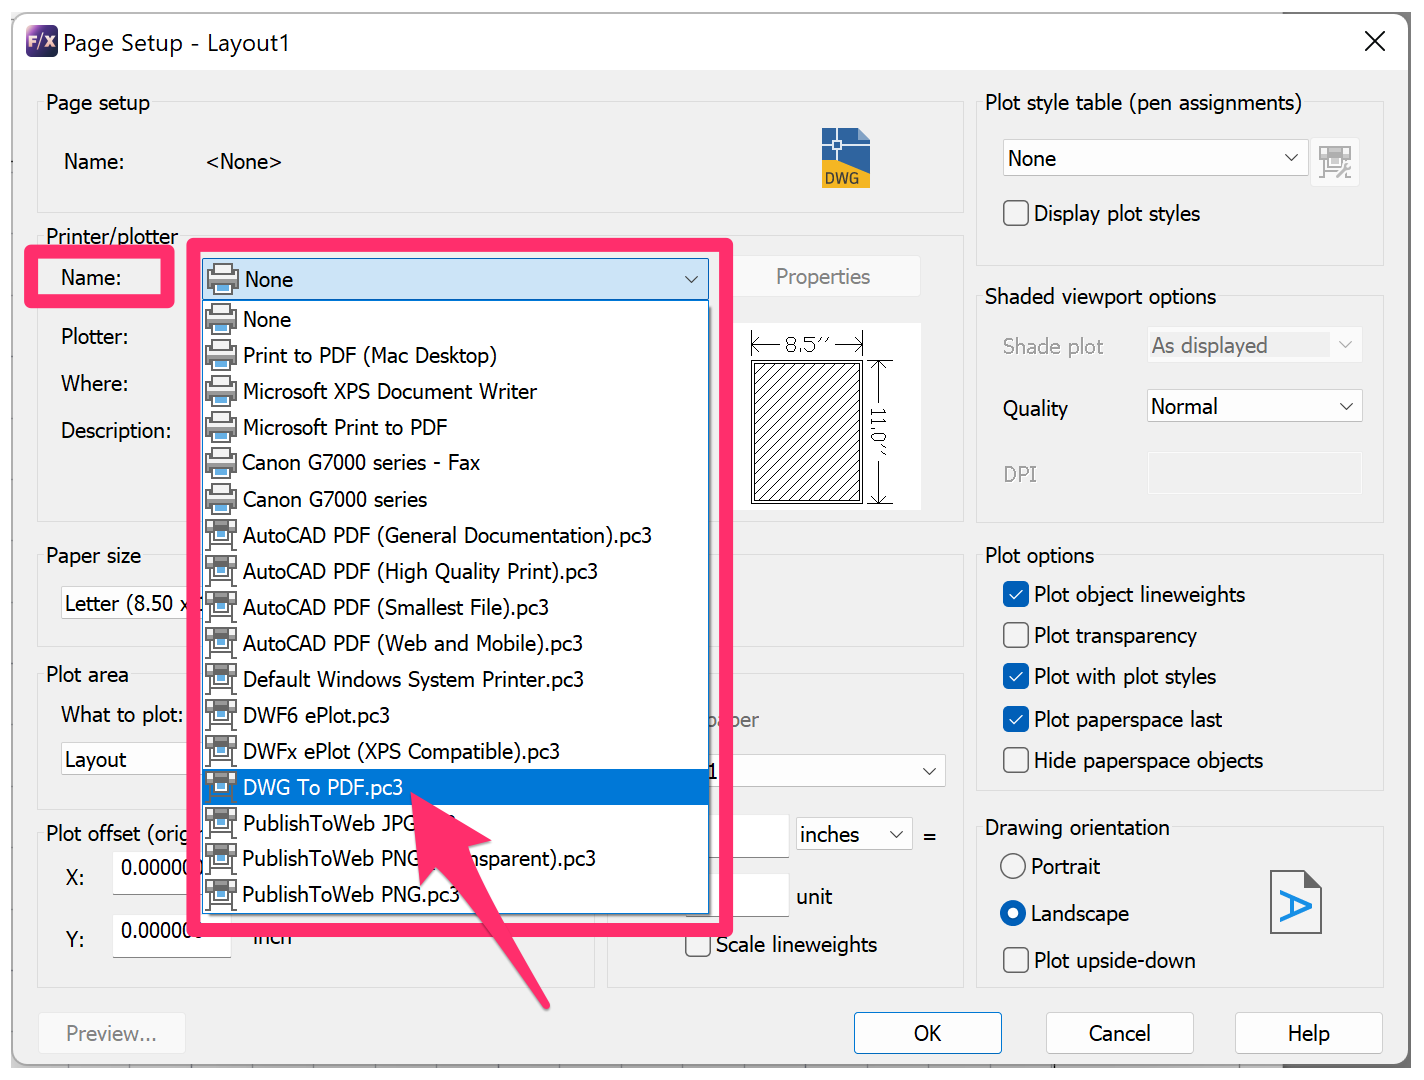1424x1080 pixels.
Task: Check Scale lineweights option
Action: pos(698,945)
